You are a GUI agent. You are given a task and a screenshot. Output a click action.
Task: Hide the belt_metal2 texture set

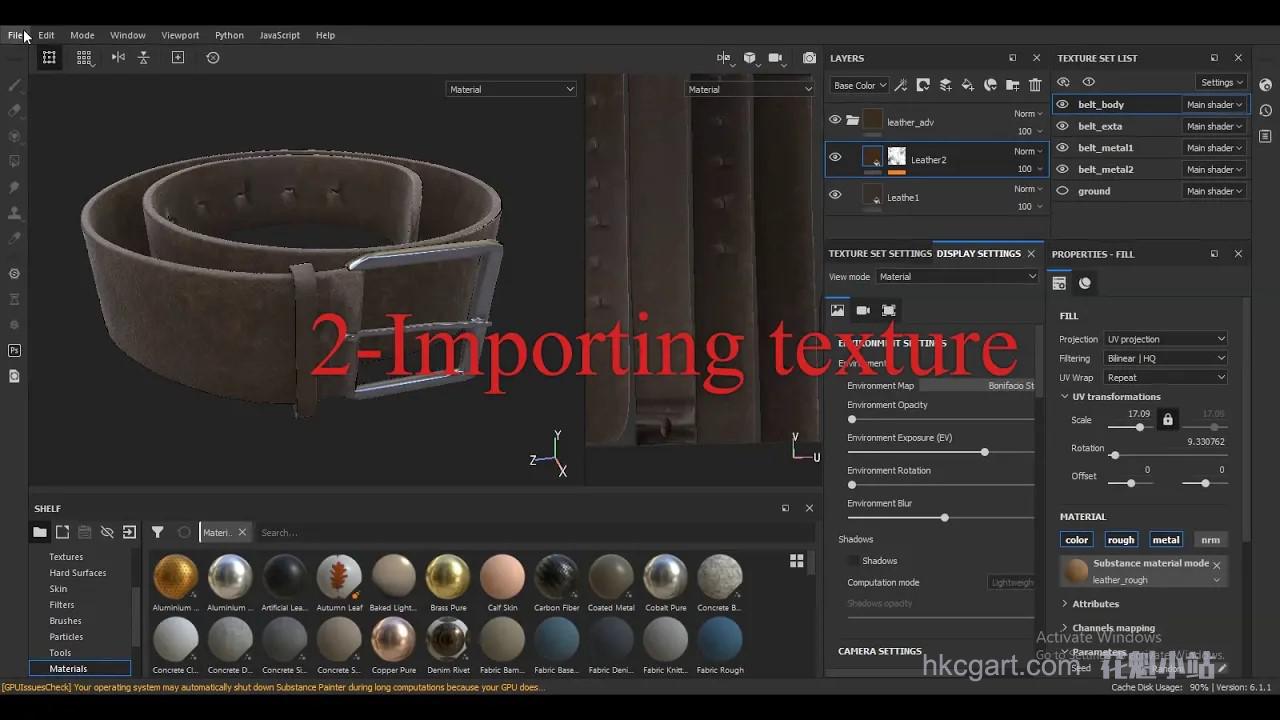[x=1062, y=169]
